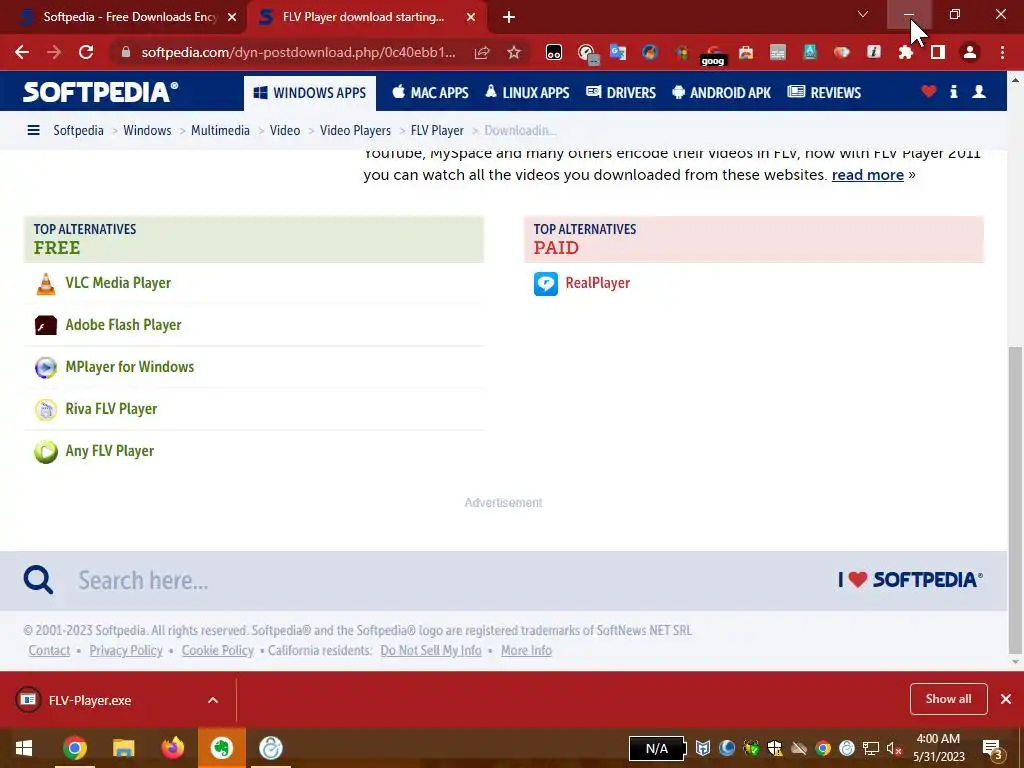Go to the Multimedia breadcrumb
The width and height of the screenshot is (1024, 768).
click(220, 130)
